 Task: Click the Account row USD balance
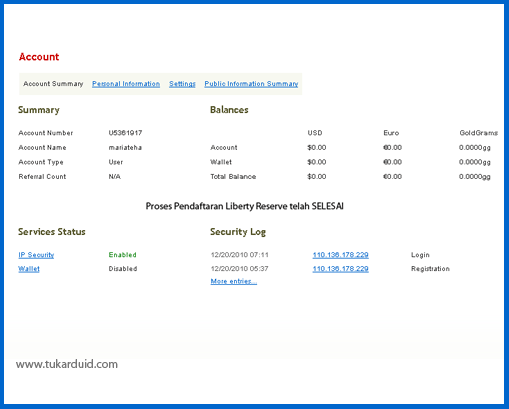(x=316, y=147)
